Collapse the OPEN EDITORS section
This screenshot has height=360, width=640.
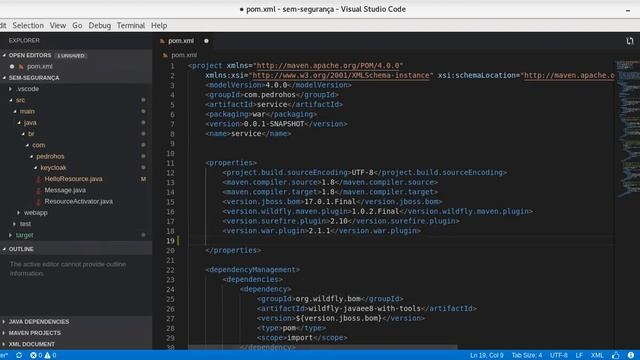4,55
